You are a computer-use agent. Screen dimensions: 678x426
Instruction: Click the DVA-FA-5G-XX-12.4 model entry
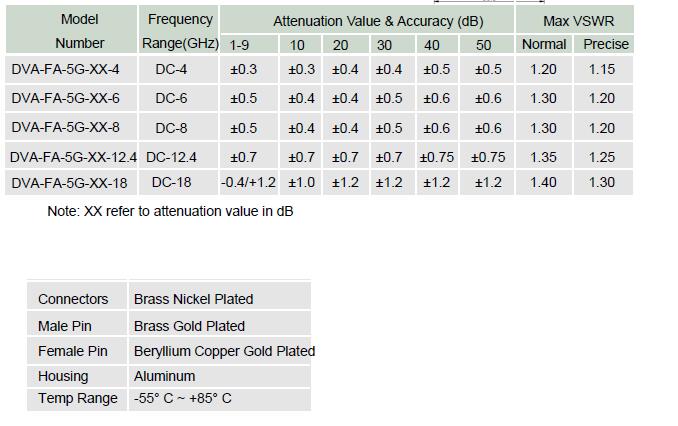pyautogui.click(x=73, y=157)
